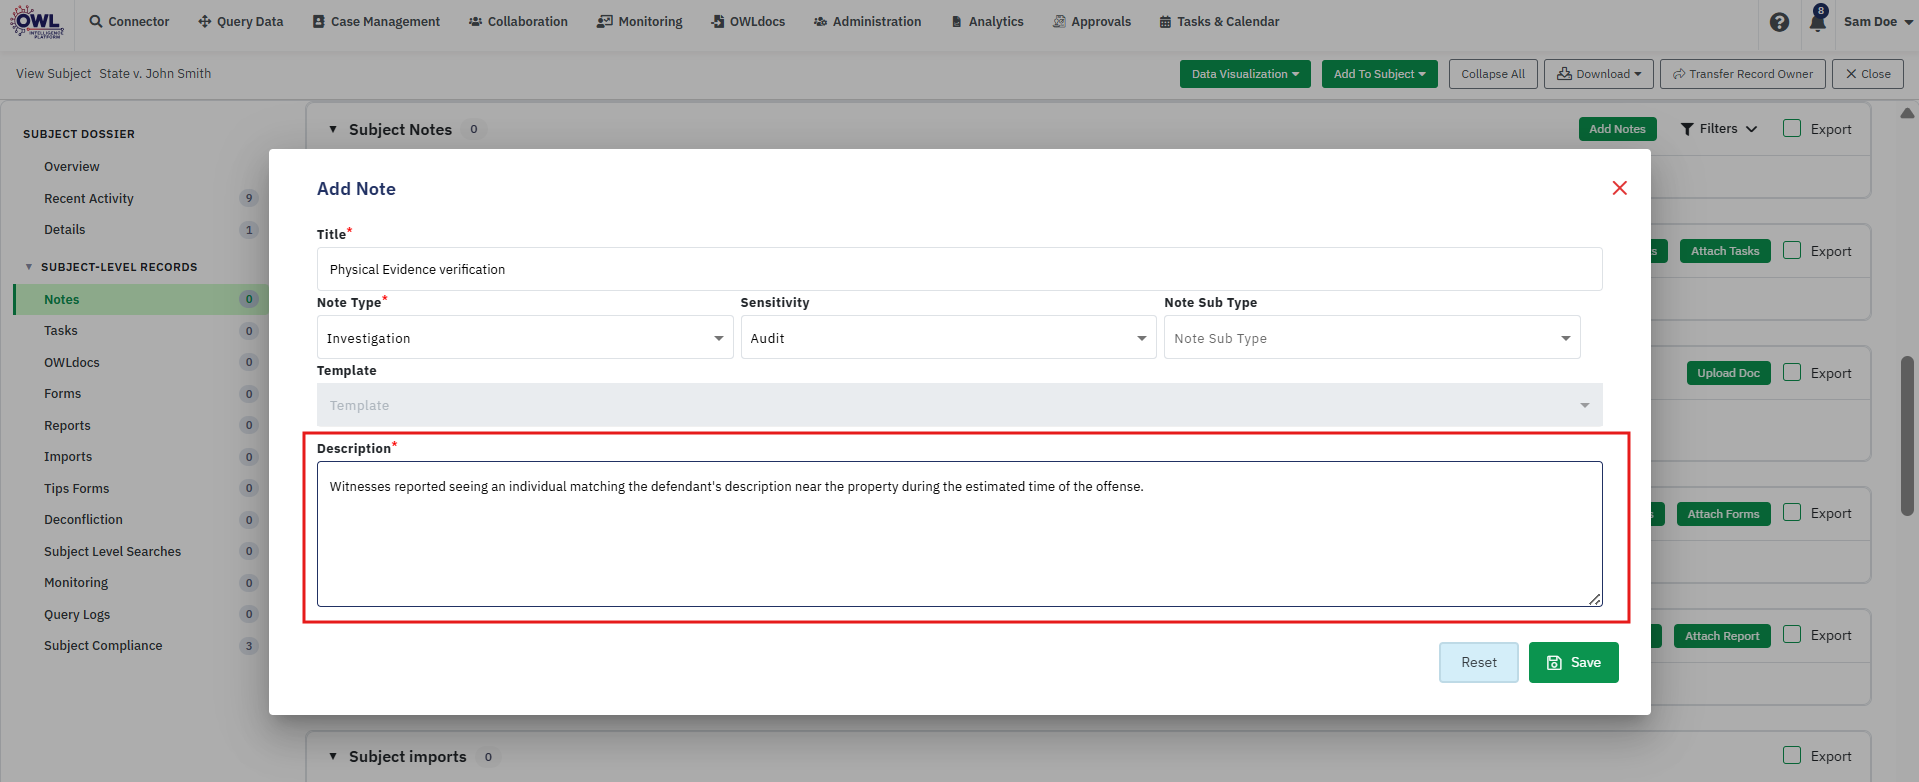
Task: Save the note with Save button
Action: point(1574,662)
